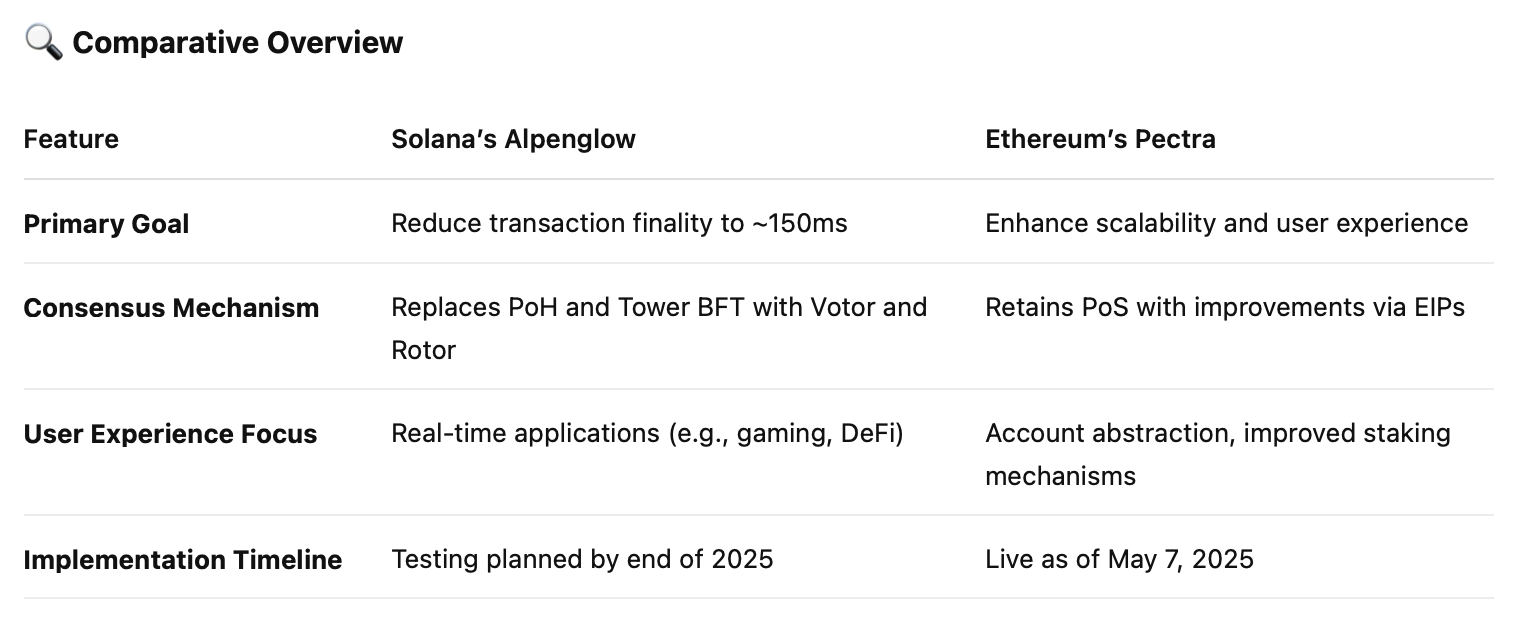The image size is (1522, 636).
Task: Click the Primary Goal row label
Action: [106, 224]
